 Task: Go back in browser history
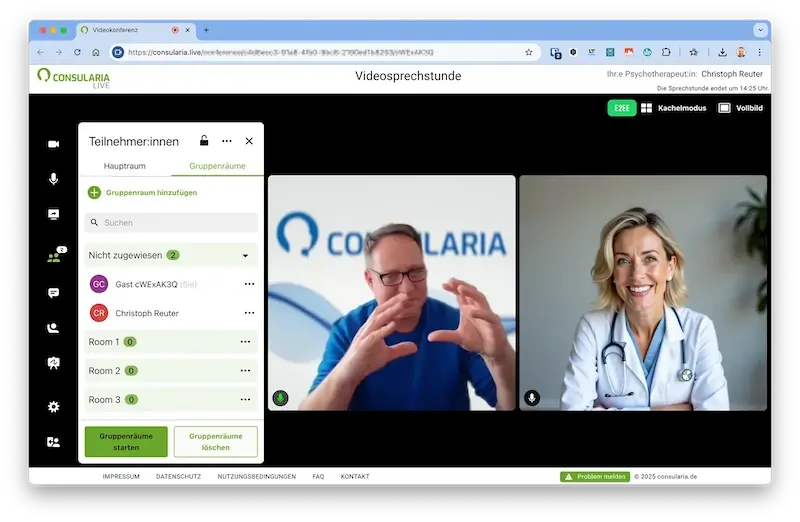[x=40, y=52]
